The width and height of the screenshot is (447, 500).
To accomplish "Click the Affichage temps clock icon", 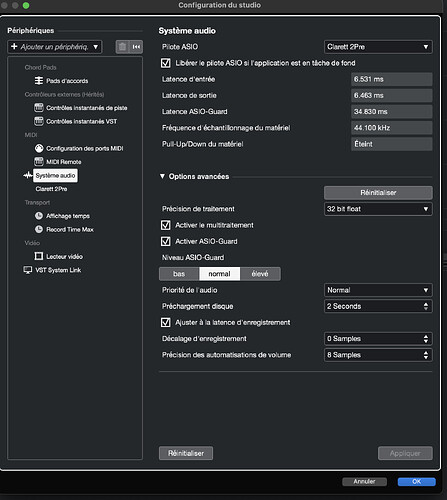I will tap(39, 216).
